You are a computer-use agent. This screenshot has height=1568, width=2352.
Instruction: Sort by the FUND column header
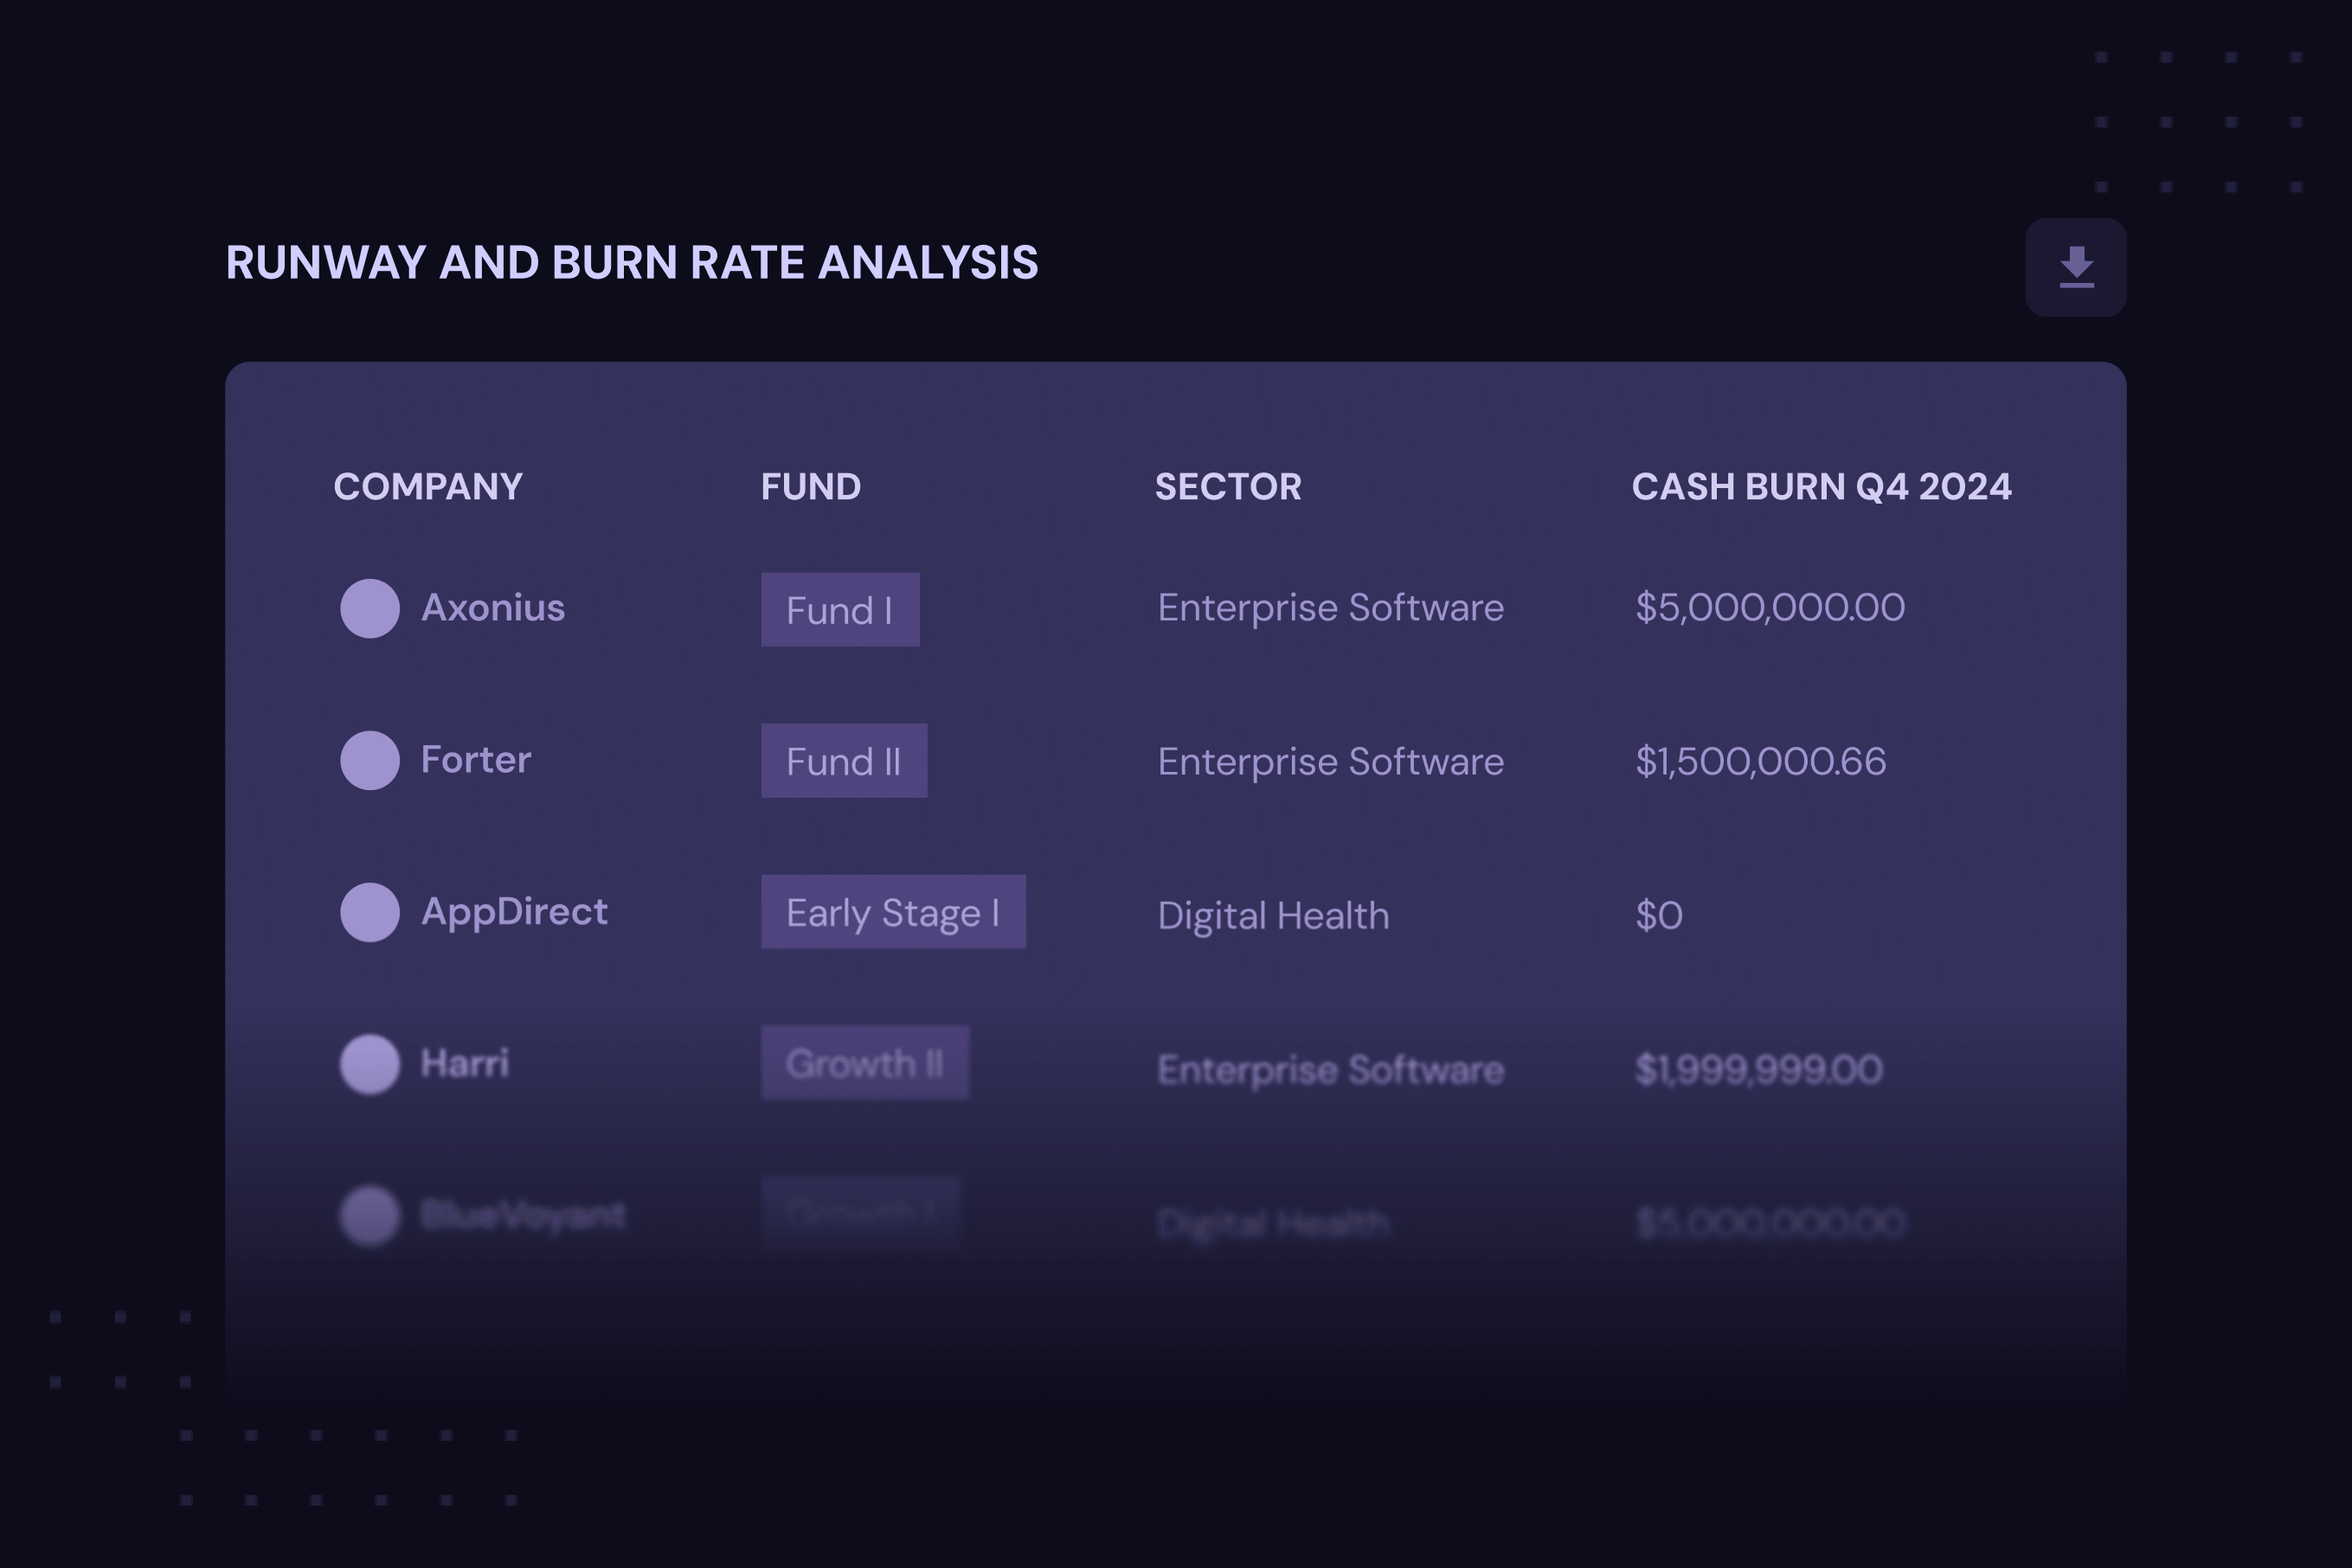[811, 487]
